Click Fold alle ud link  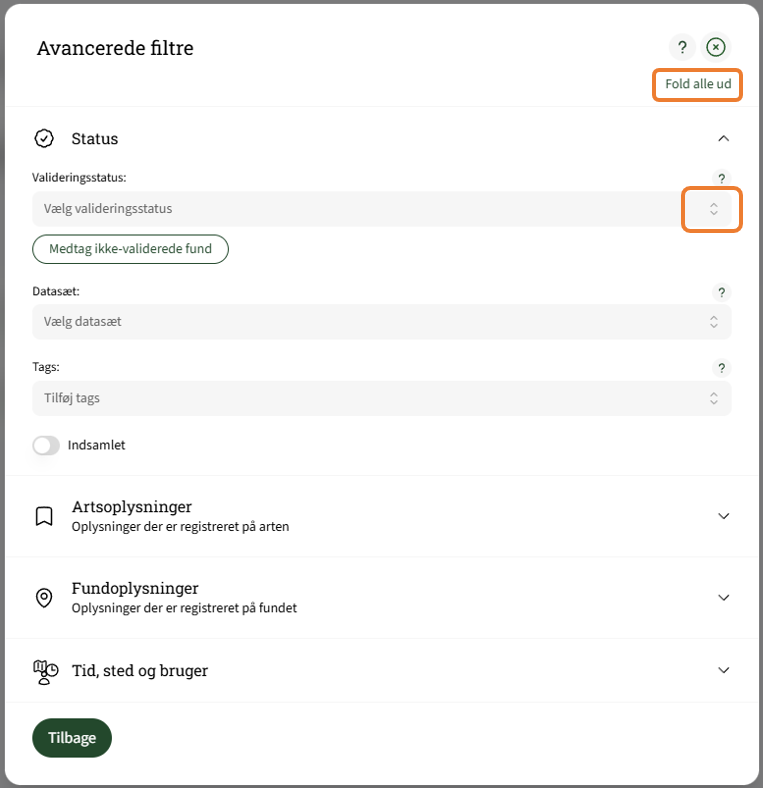pyautogui.click(x=698, y=84)
